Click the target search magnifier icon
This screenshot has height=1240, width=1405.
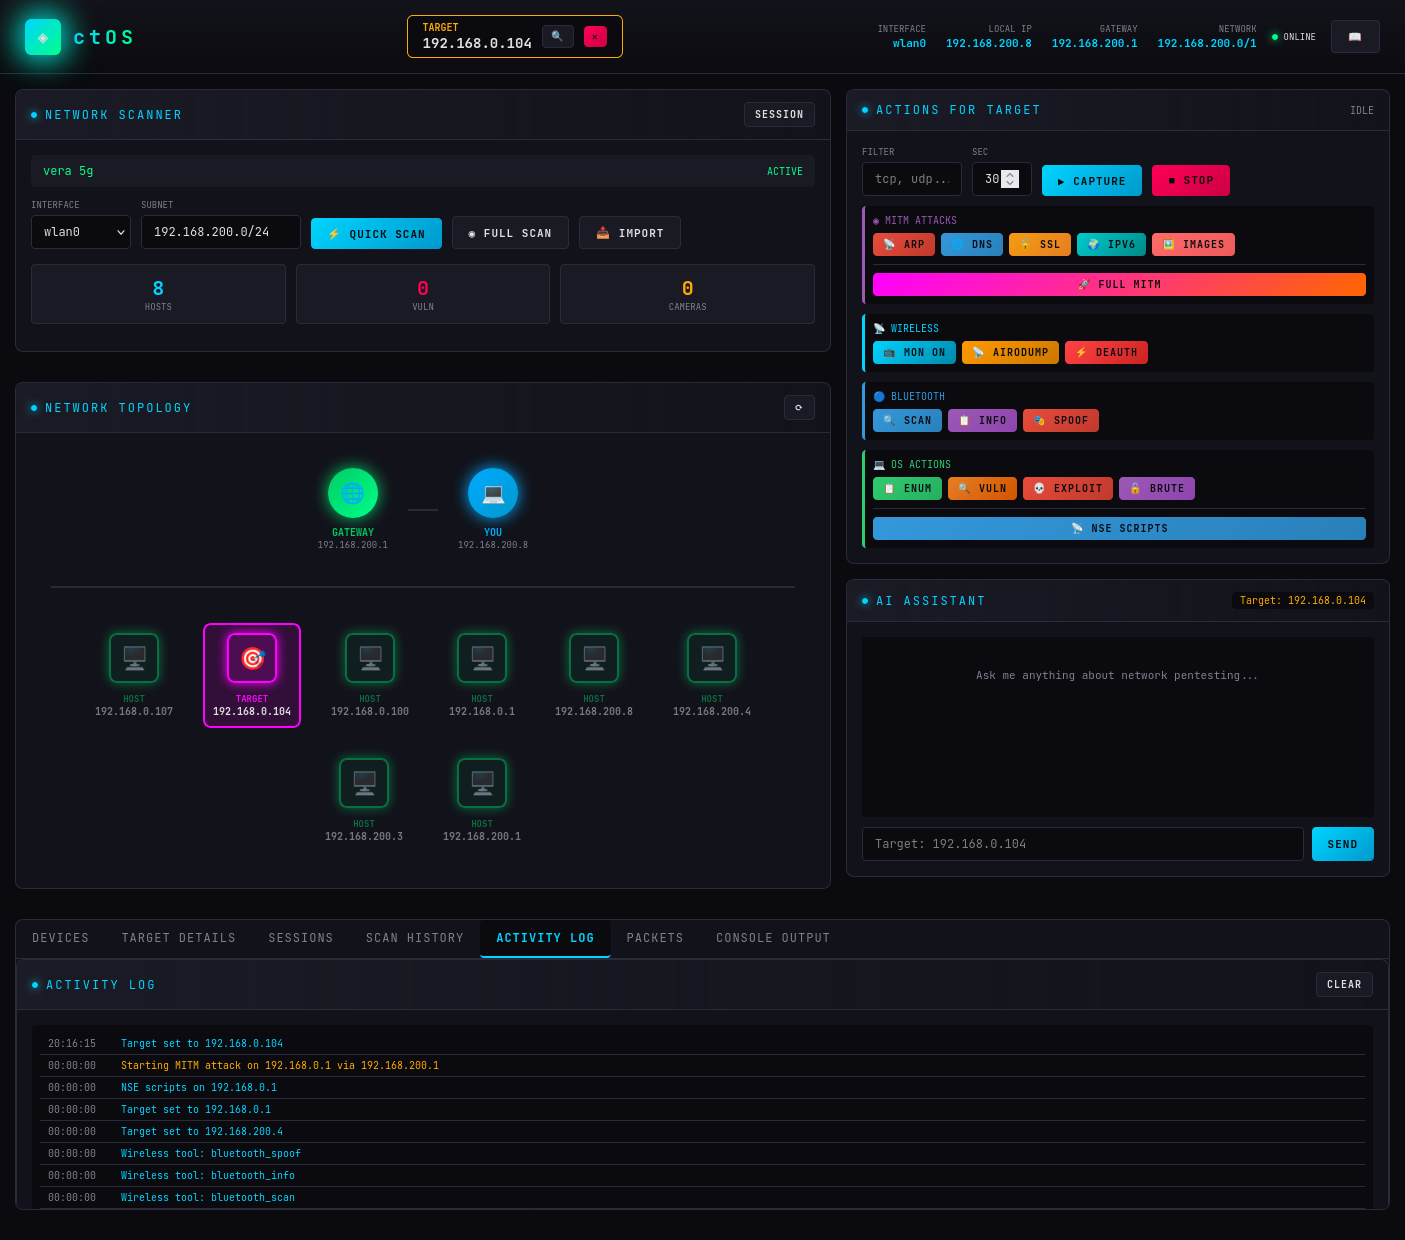pos(557,36)
